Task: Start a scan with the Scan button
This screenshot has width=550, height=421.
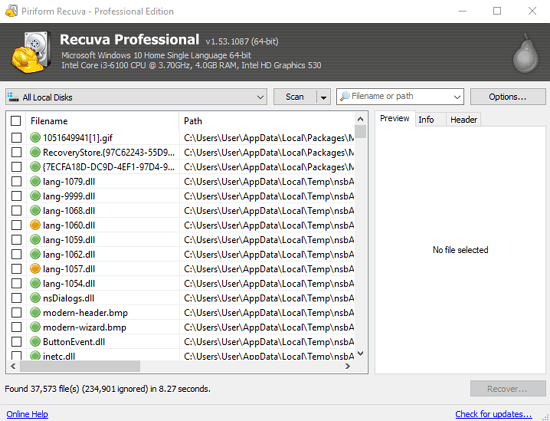Action: (295, 97)
